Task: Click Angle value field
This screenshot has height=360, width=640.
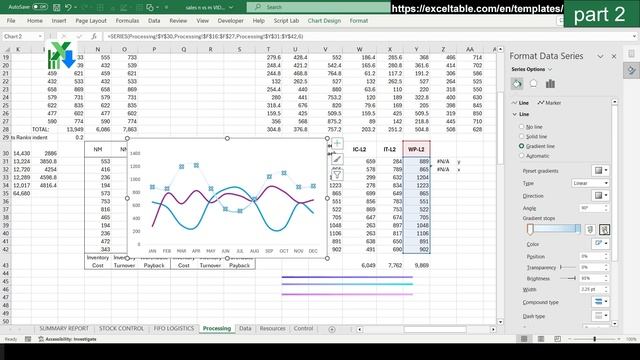Action: point(591,208)
